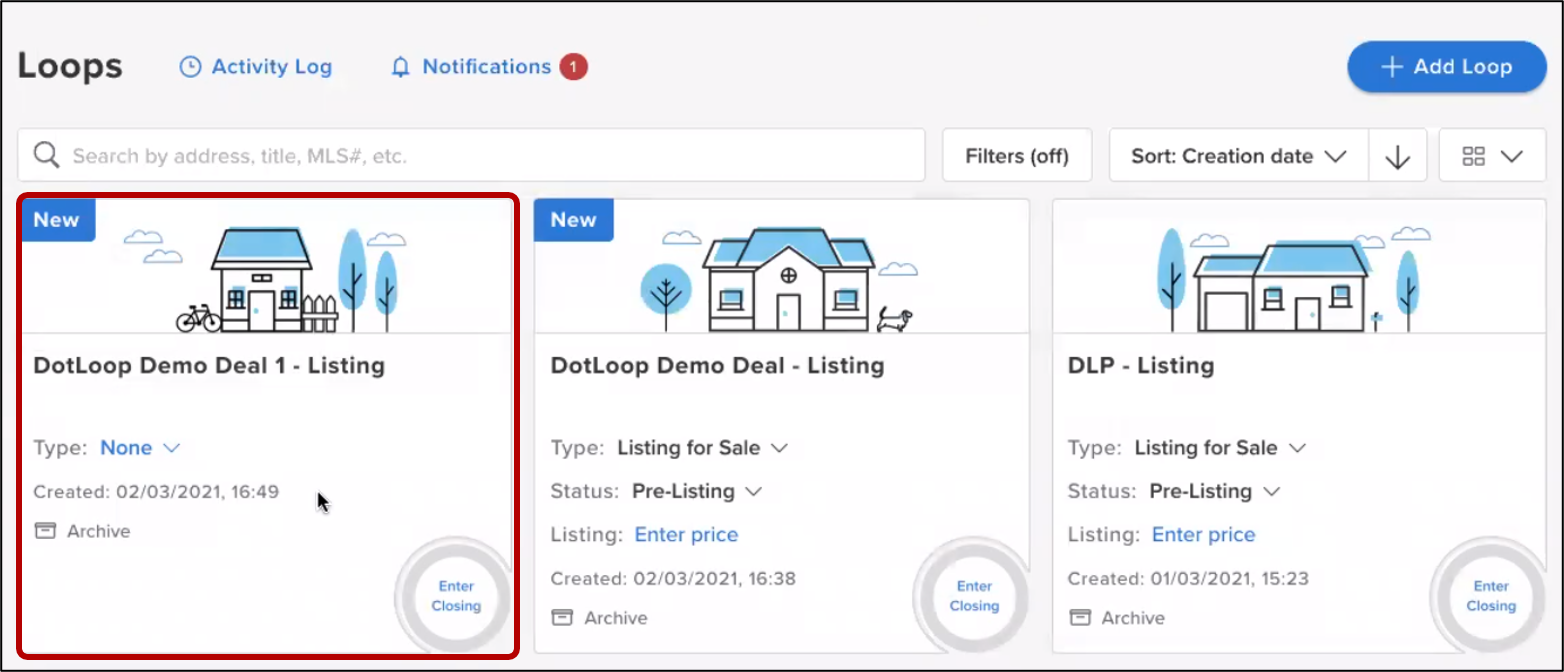Click Enter Closing on DotLoop Demo Deal - Listing card
This screenshot has width=1564, height=672.
tap(974, 596)
